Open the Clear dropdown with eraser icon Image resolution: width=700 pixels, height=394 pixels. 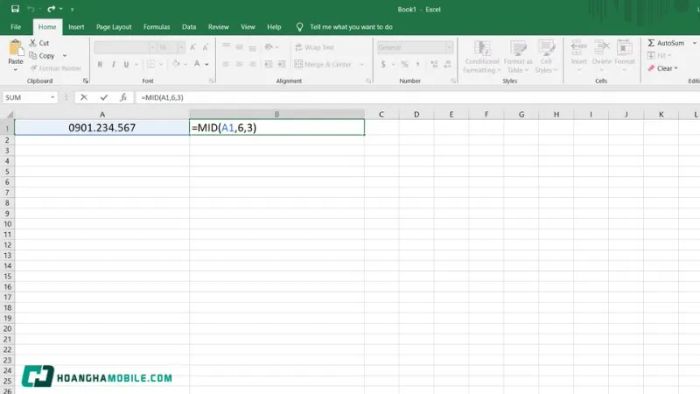pos(663,68)
